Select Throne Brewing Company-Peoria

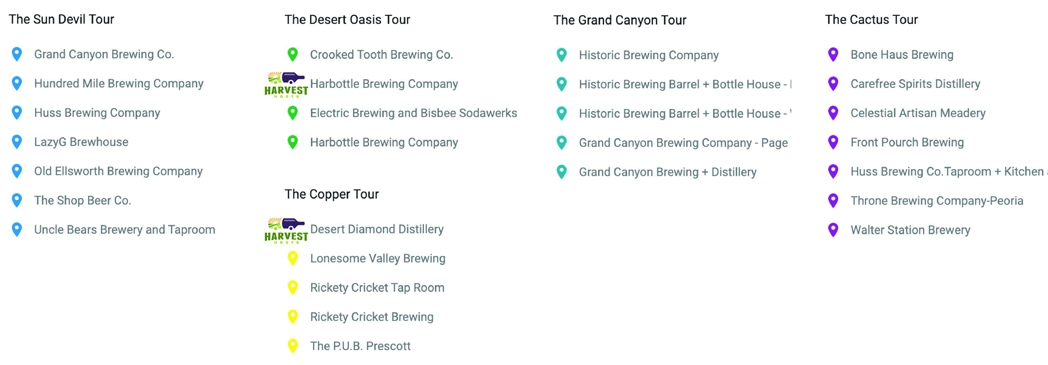click(936, 201)
